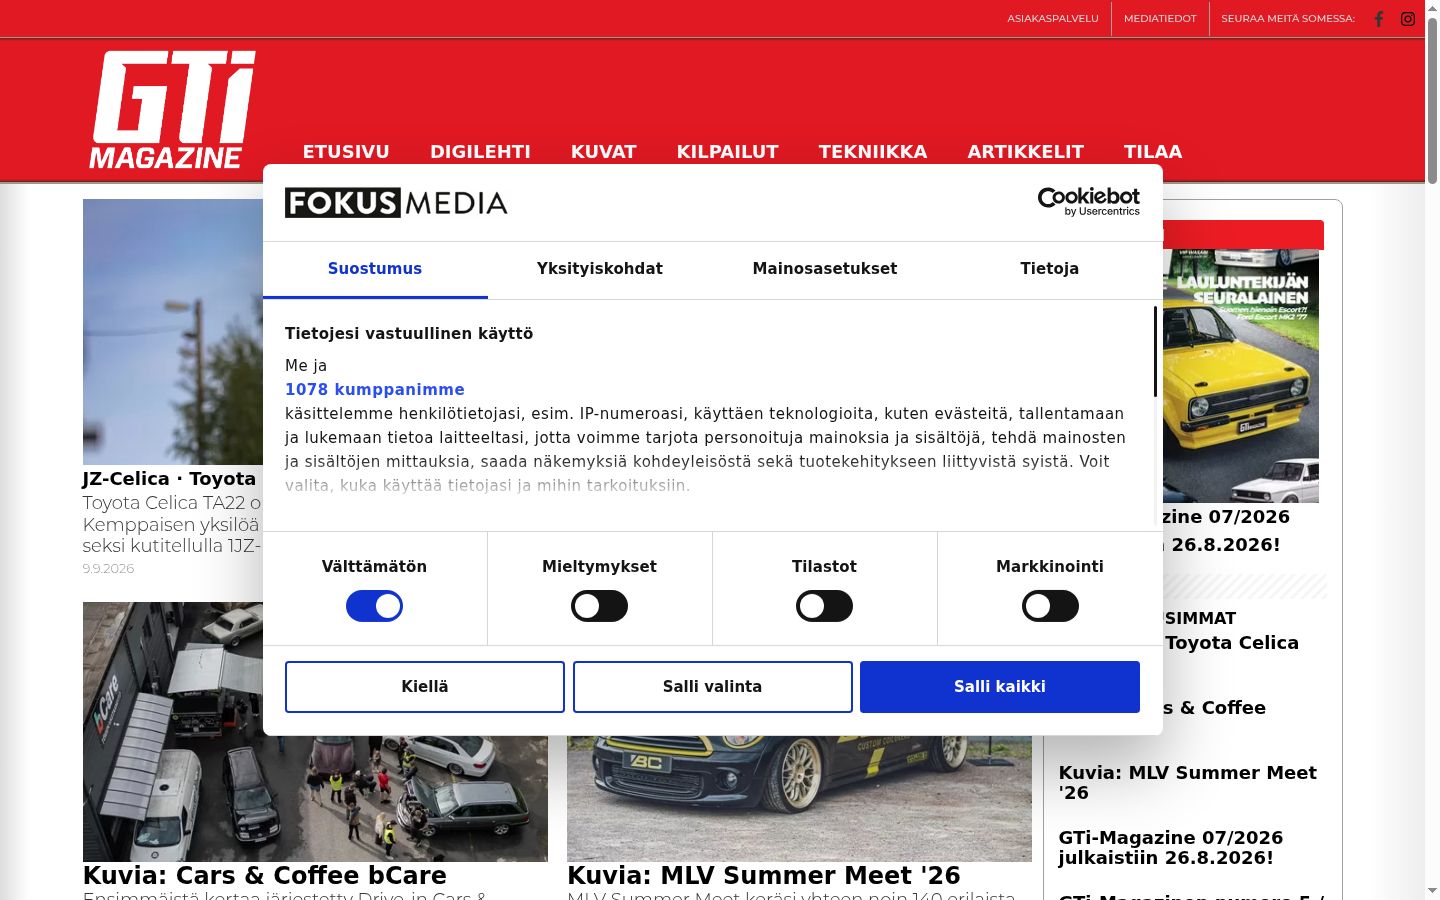This screenshot has width=1440, height=900.
Task: Click the Fokus Media logo in the dialog
Action: [396, 203]
